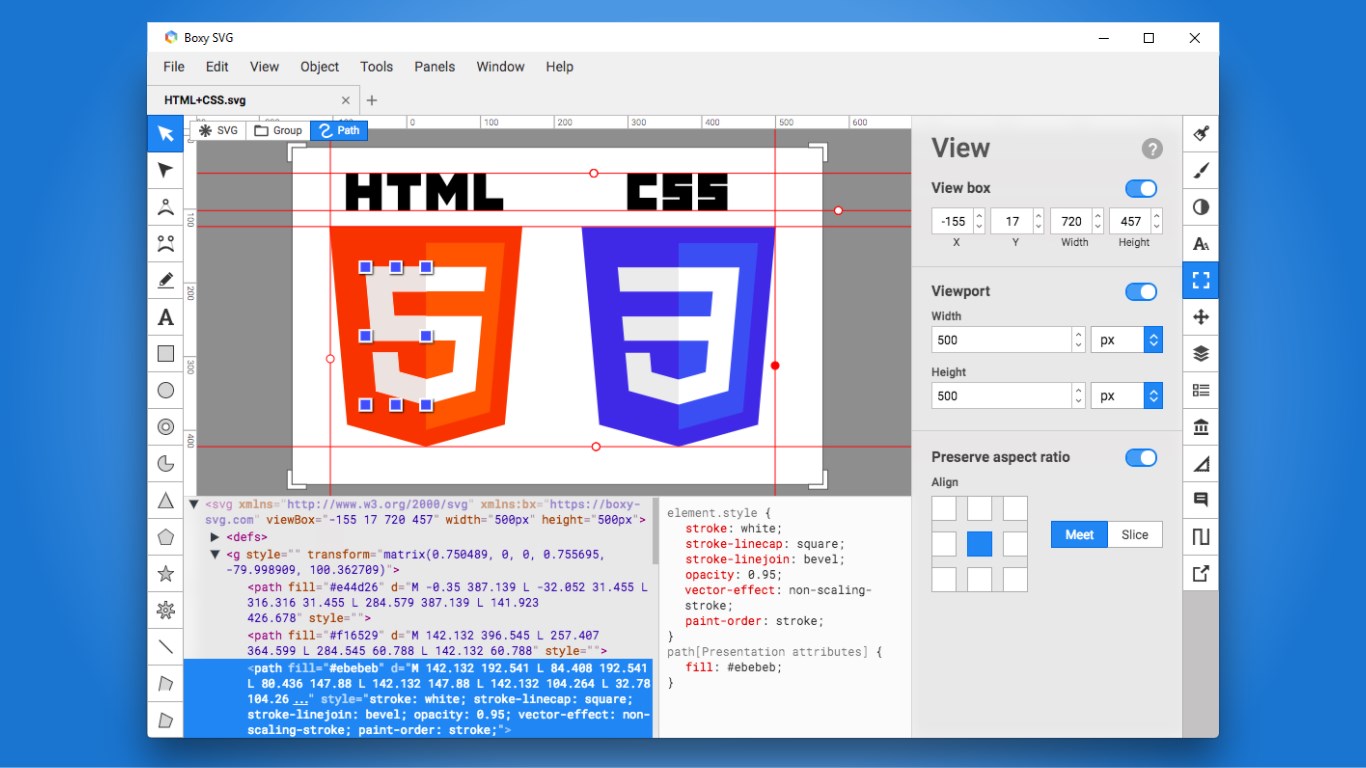
Task: Select the Text tool
Action: click(x=165, y=317)
